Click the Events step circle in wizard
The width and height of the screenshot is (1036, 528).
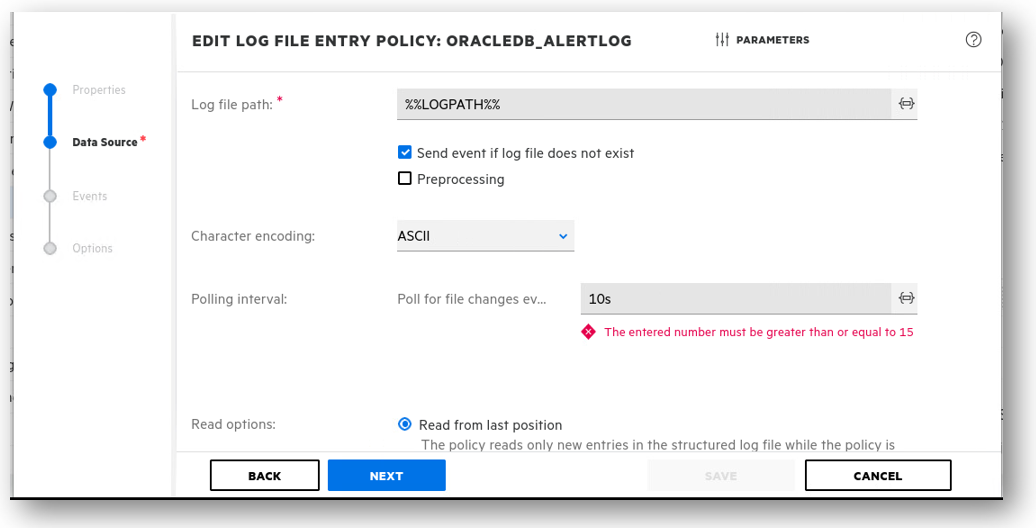(50, 196)
